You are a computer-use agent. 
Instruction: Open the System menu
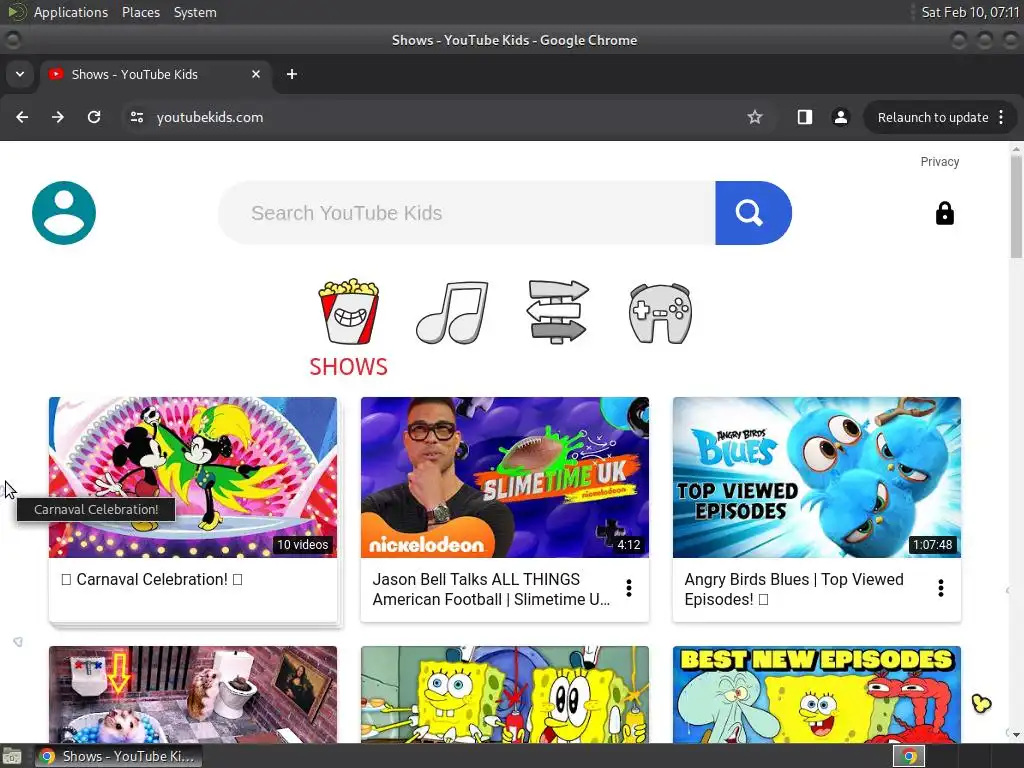(195, 12)
